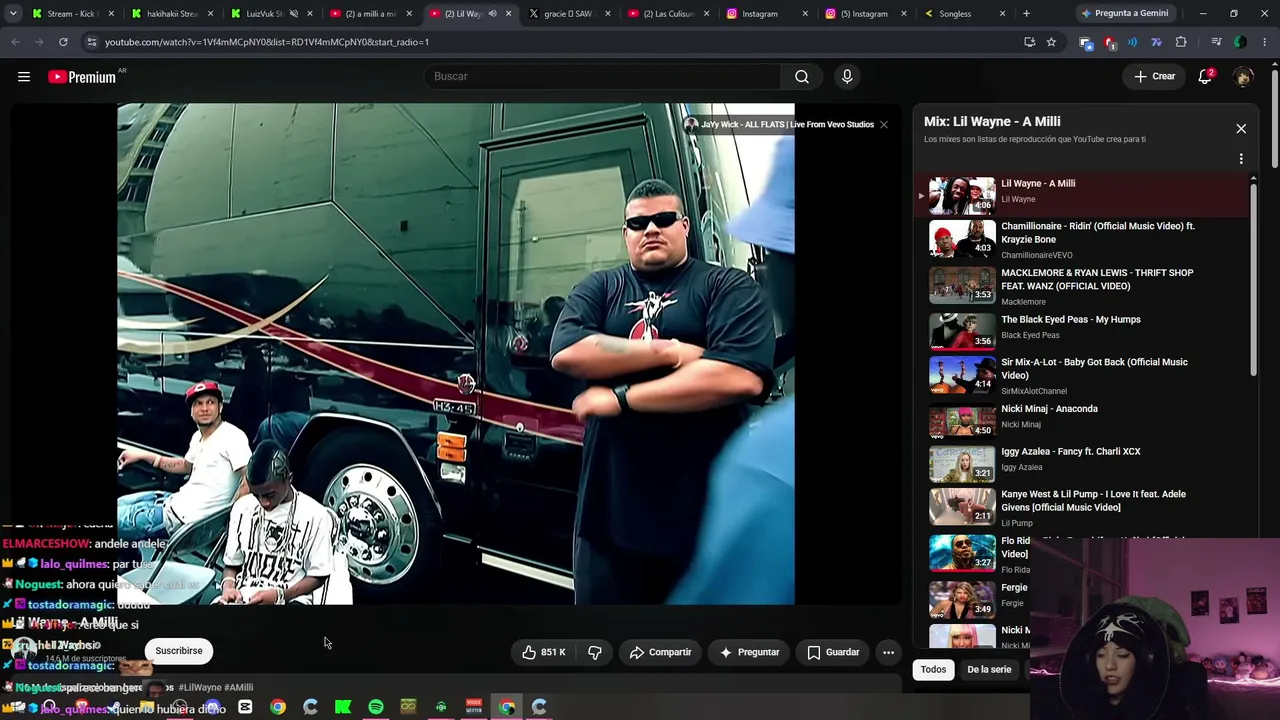The image size is (1280, 720).
Task: Switch to the hakihakii Stream tab
Action: click(172, 14)
